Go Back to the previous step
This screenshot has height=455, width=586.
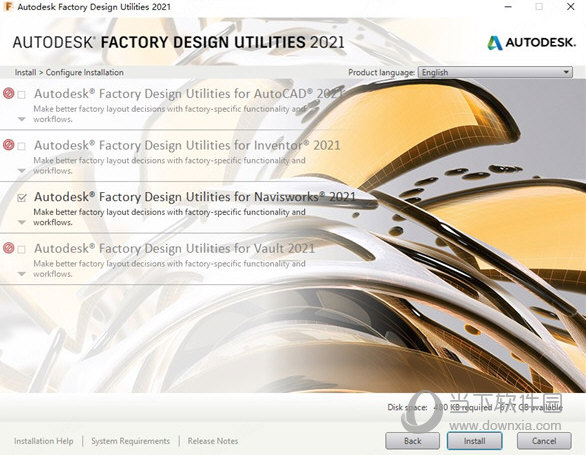tap(413, 441)
